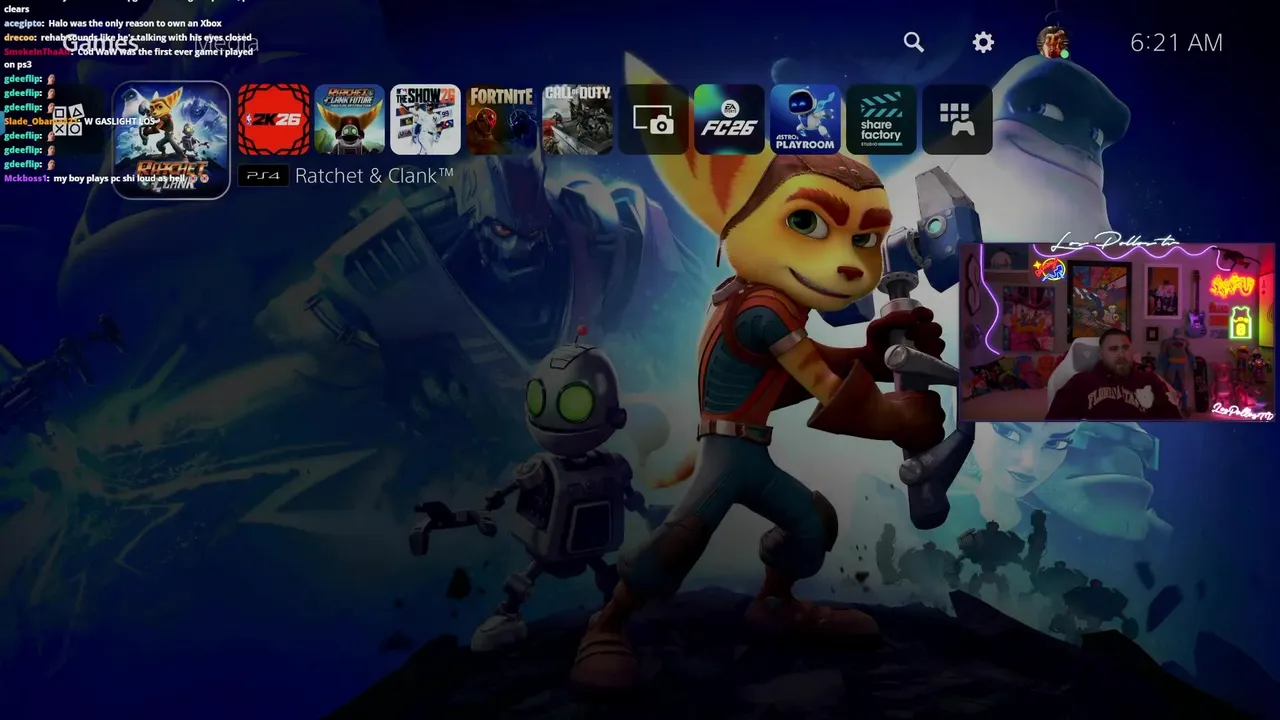
Task: Click the "Ratchet & Clank™" title text
Action: click(374, 176)
